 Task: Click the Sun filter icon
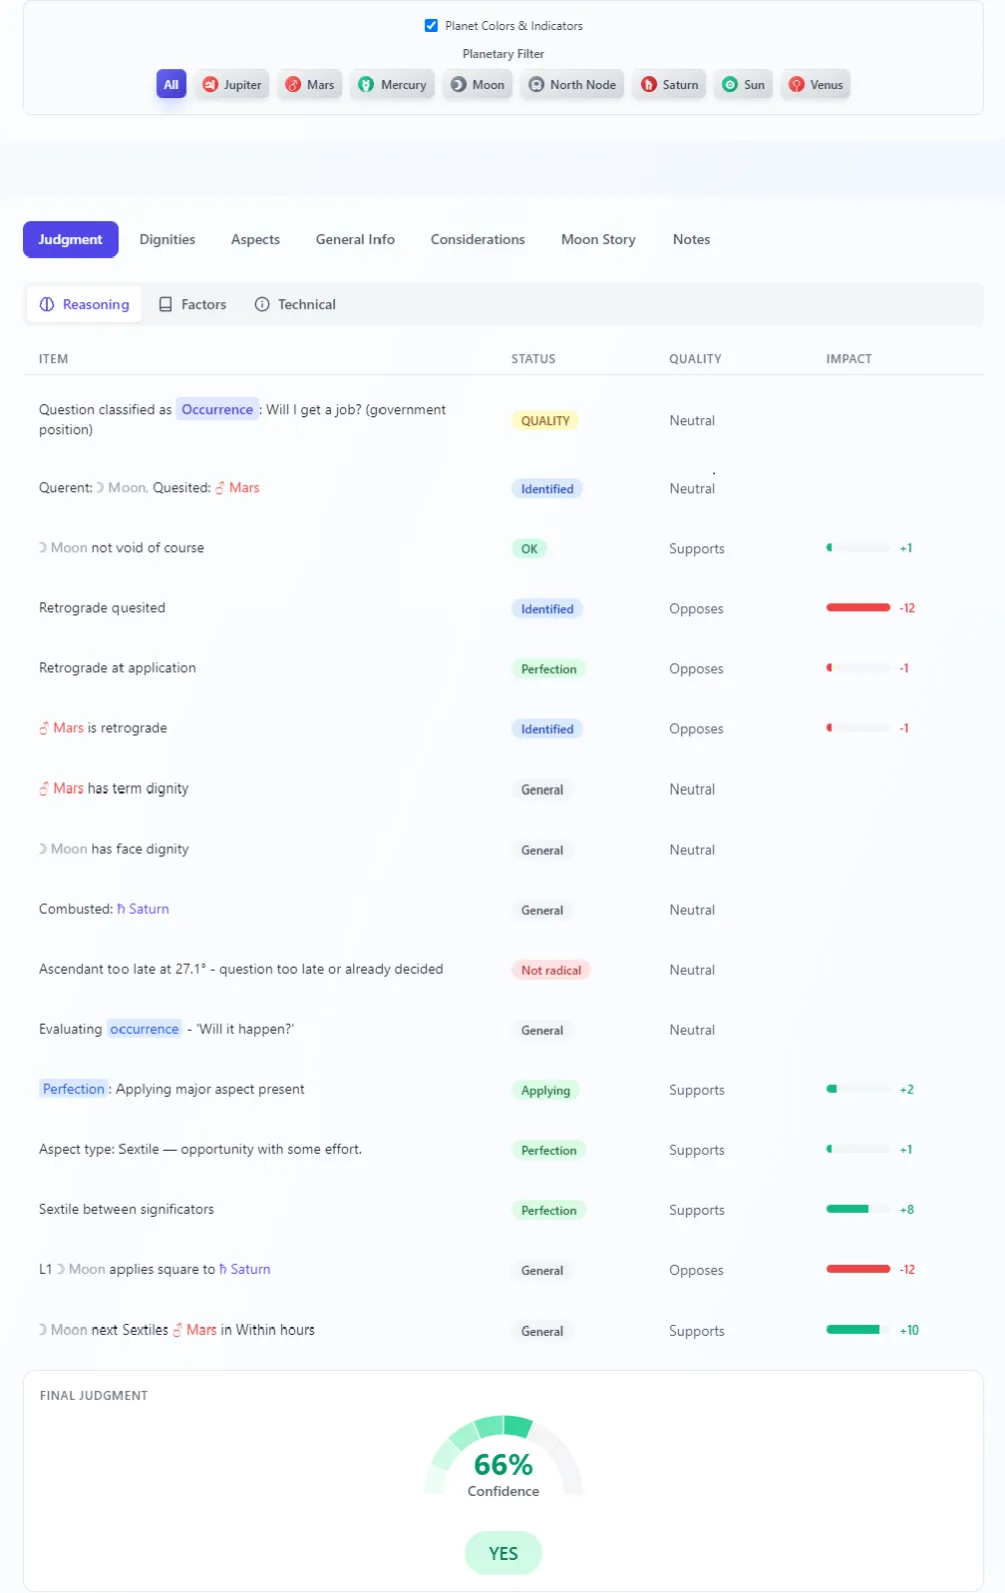730,85
